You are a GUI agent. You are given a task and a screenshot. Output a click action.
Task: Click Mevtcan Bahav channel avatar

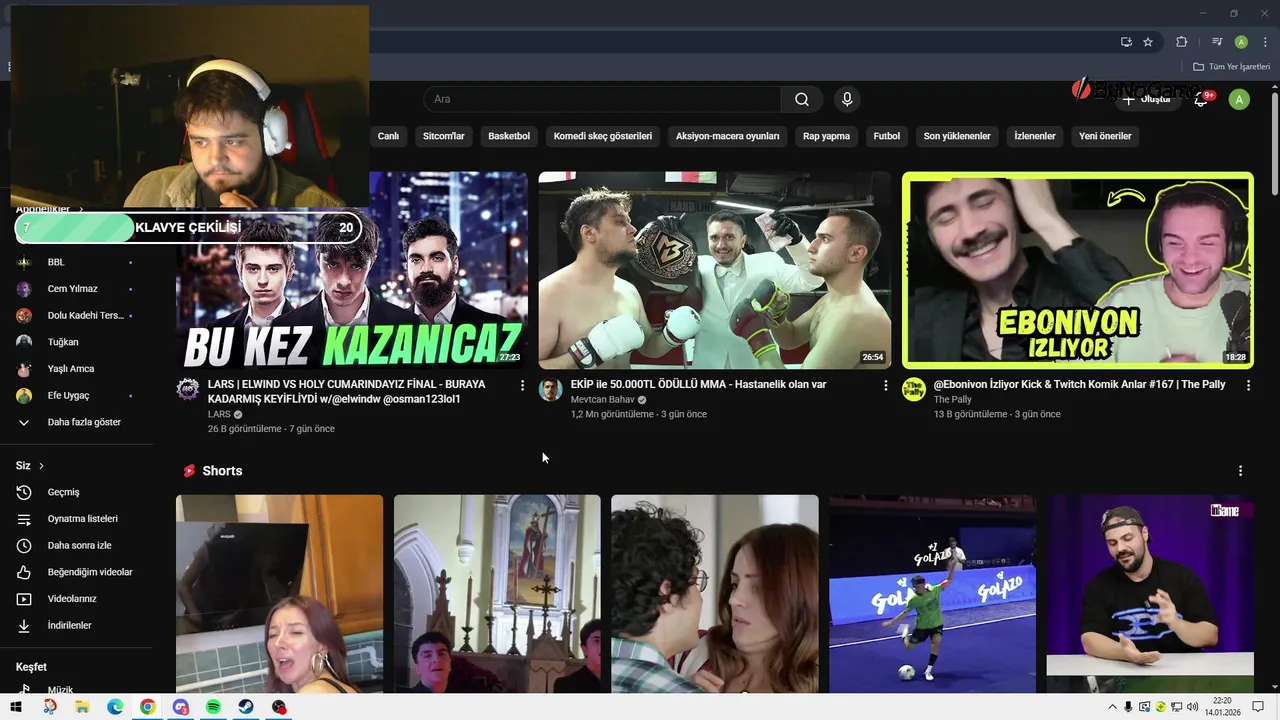coord(551,389)
